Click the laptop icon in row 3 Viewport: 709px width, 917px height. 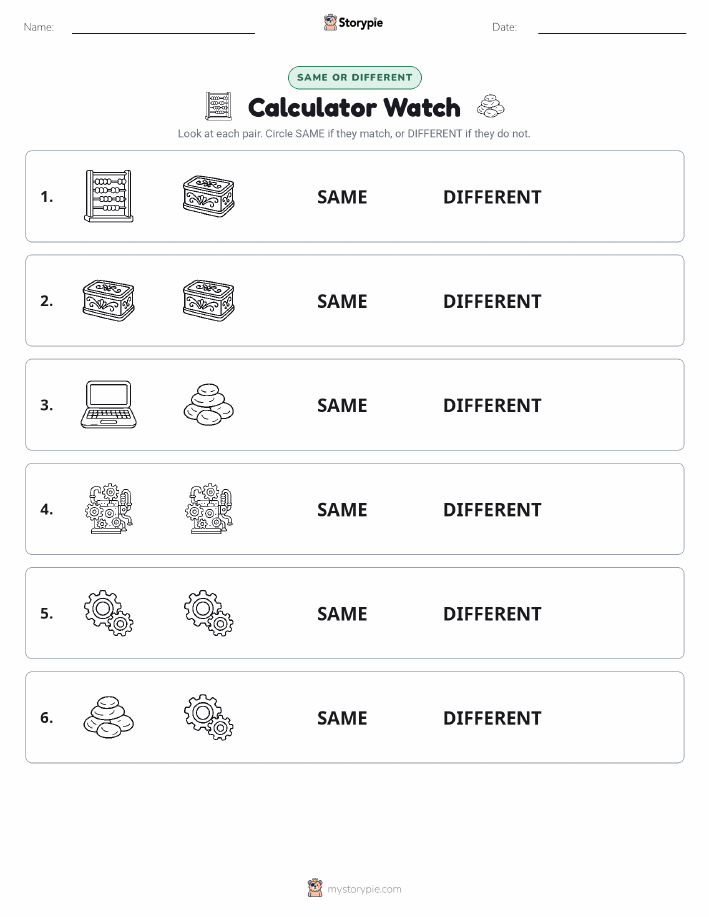pos(109,405)
